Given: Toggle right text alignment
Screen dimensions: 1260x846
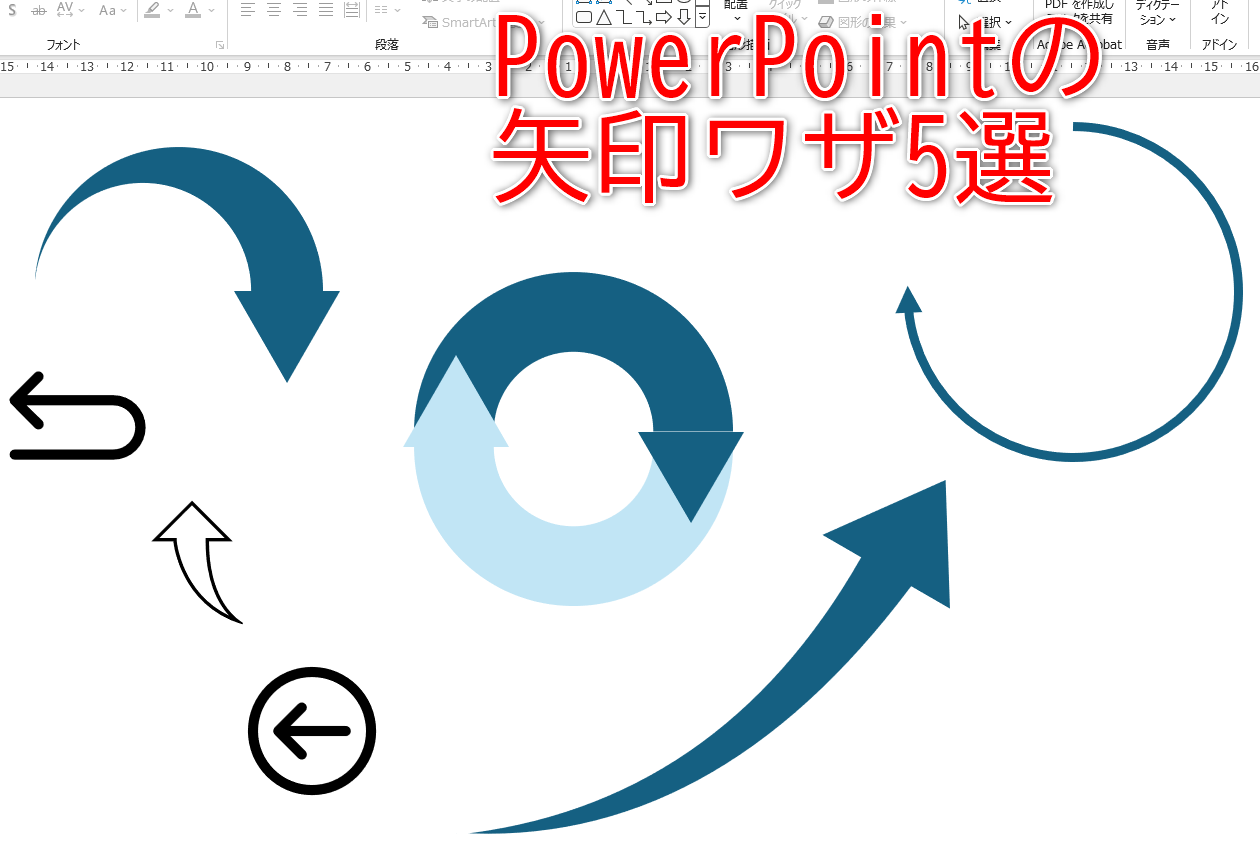Looking at the screenshot, I should pyautogui.click(x=302, y=10).
